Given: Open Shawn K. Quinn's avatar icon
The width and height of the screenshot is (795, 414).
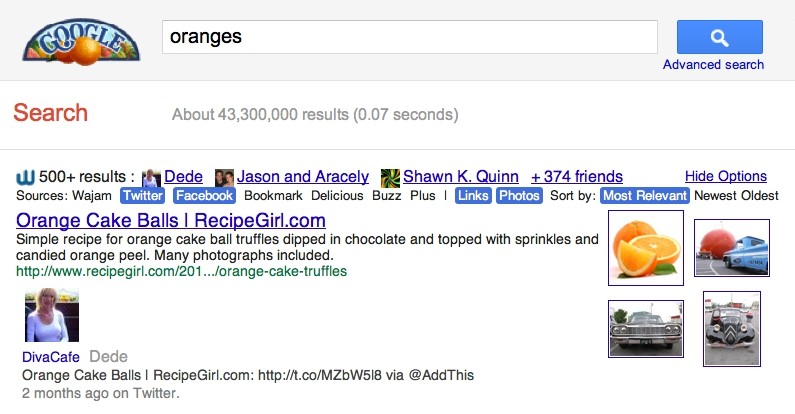Looking at the screenshot, I should click(x=390, y=178).
